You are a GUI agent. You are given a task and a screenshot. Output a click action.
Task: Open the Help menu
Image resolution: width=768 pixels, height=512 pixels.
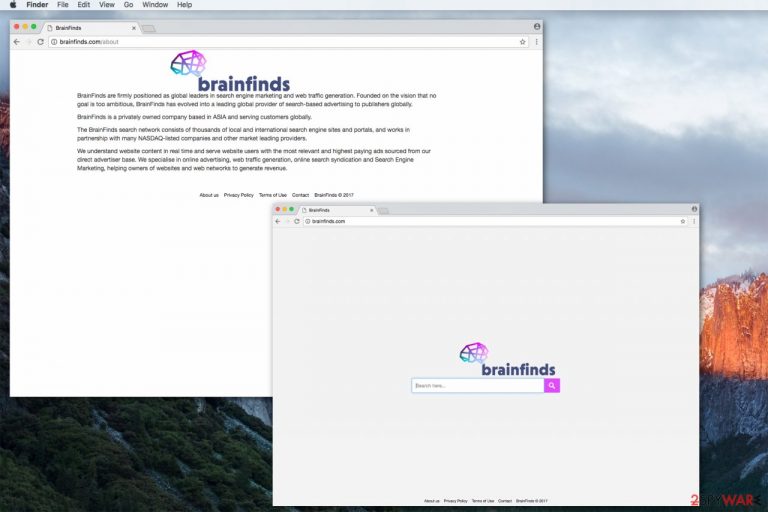click(185, 4)
